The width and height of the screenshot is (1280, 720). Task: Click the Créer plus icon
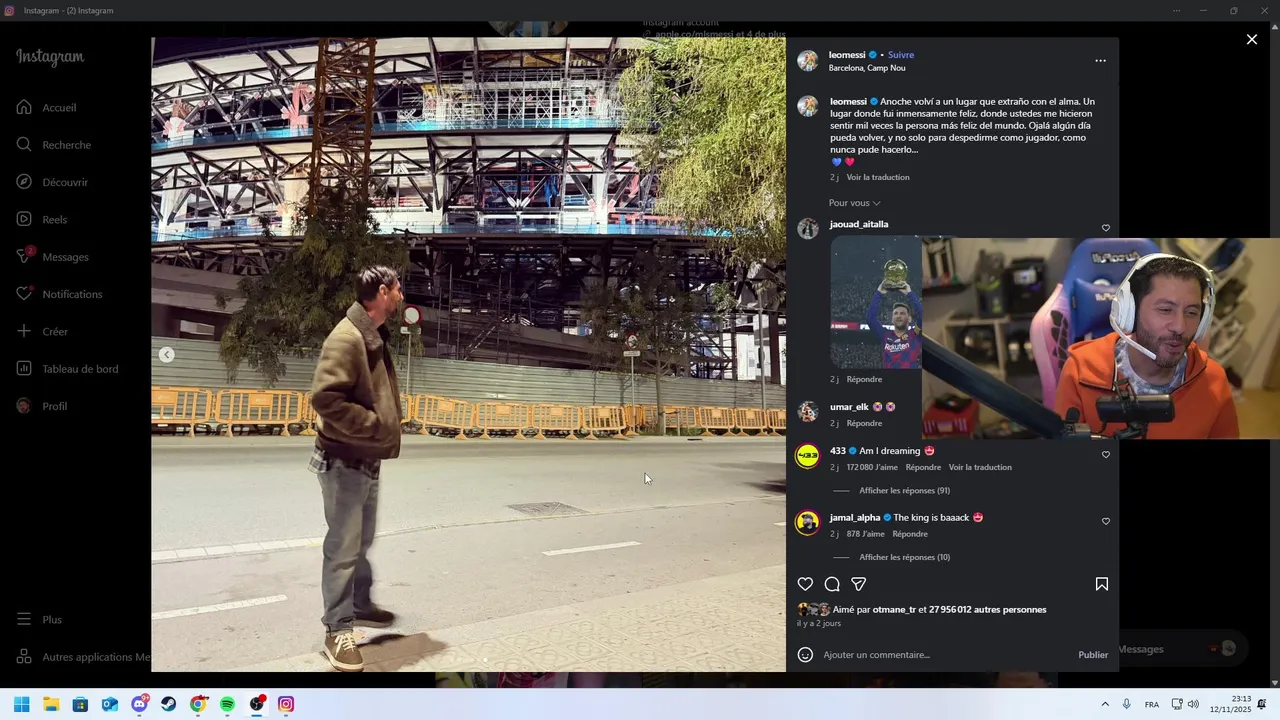[x=24, y=331]
